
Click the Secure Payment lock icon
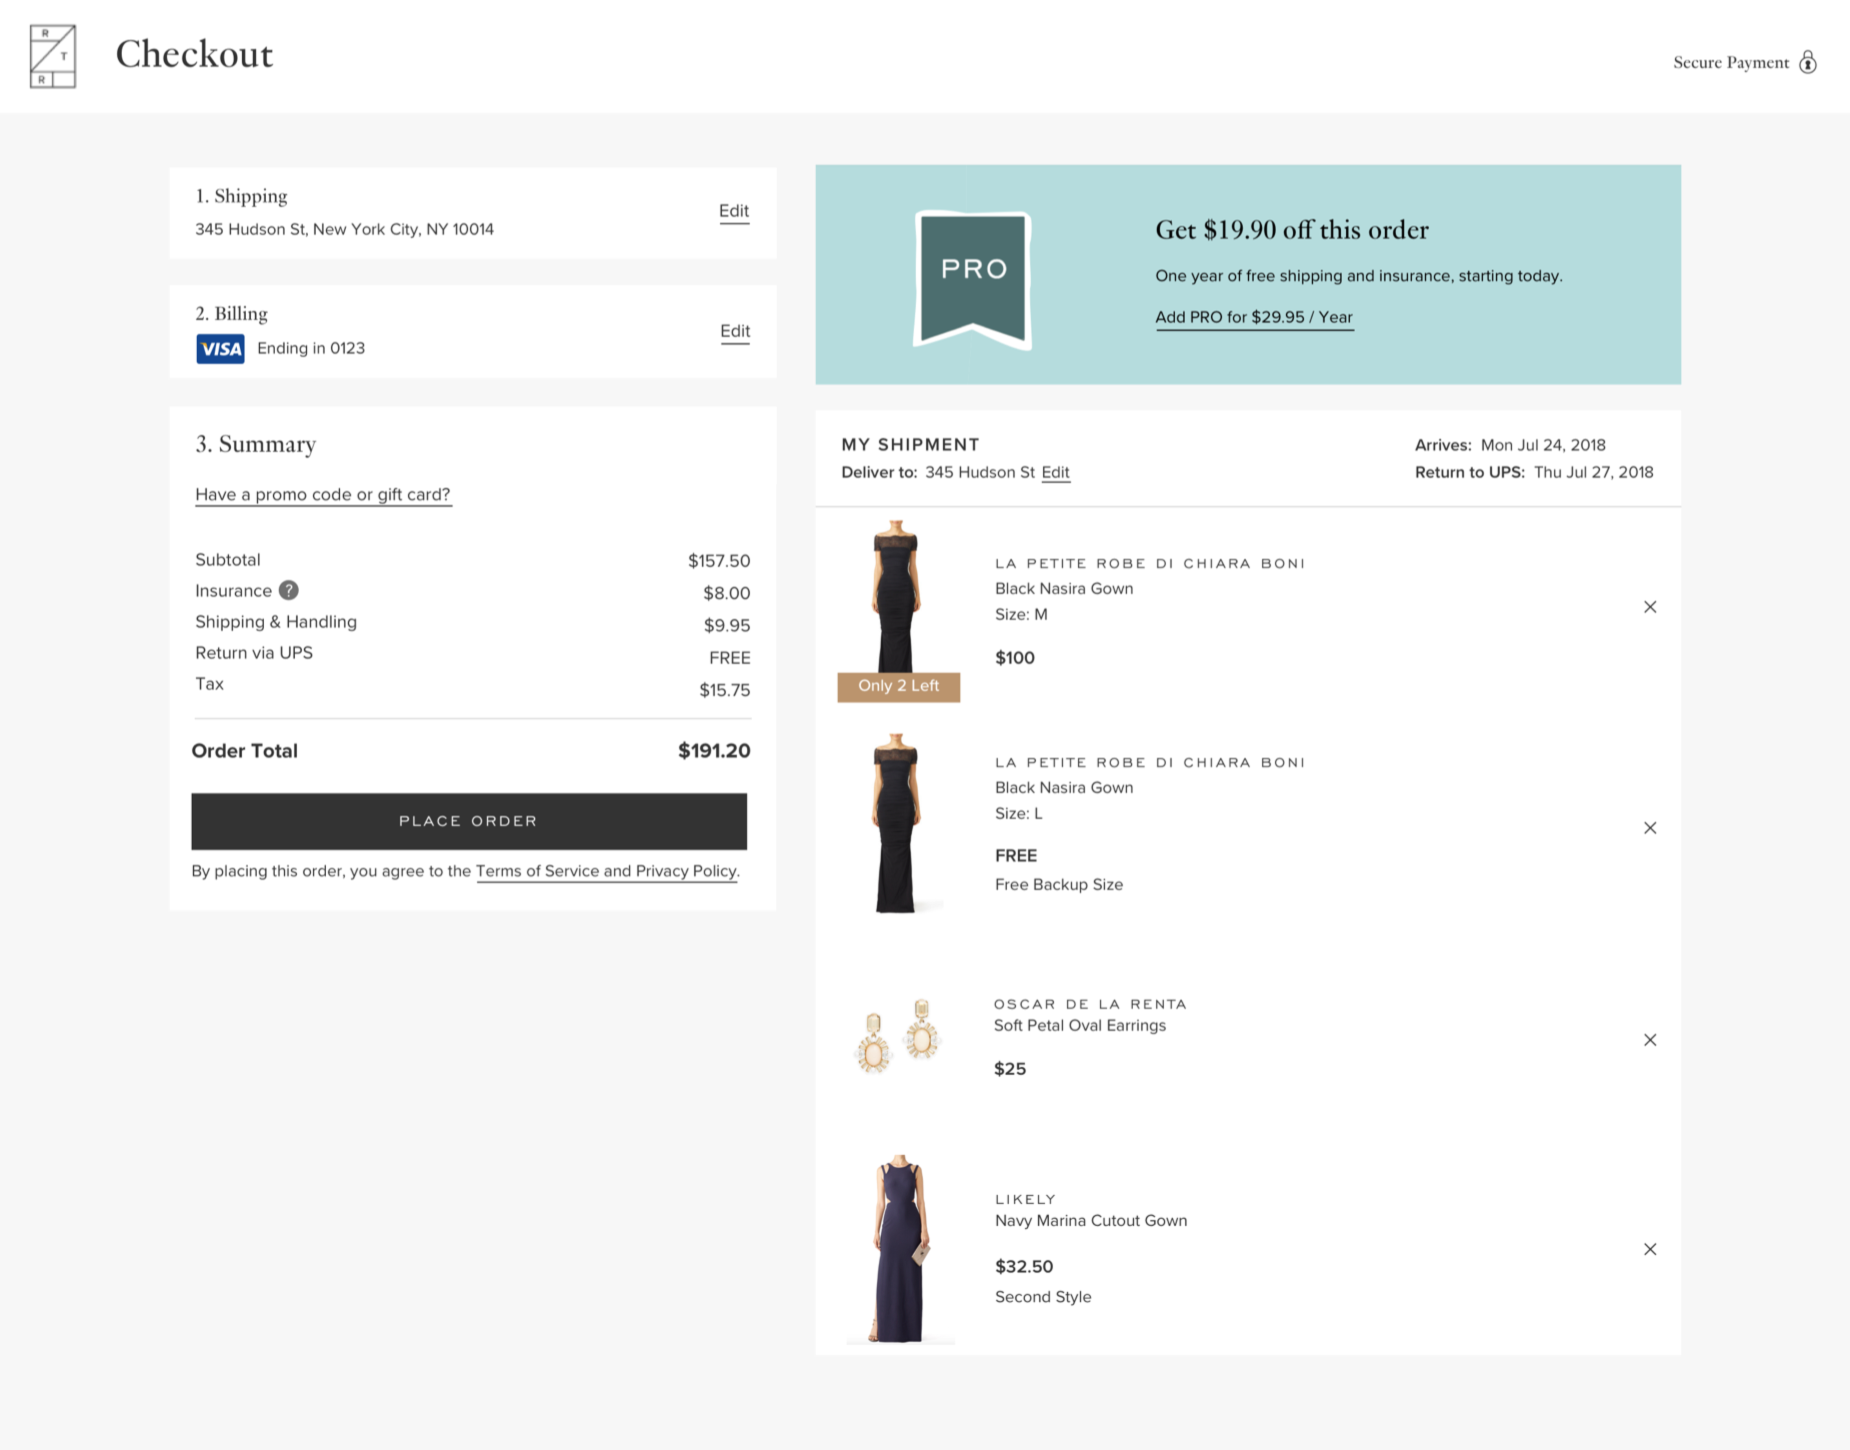click(x=1808, y=62)
